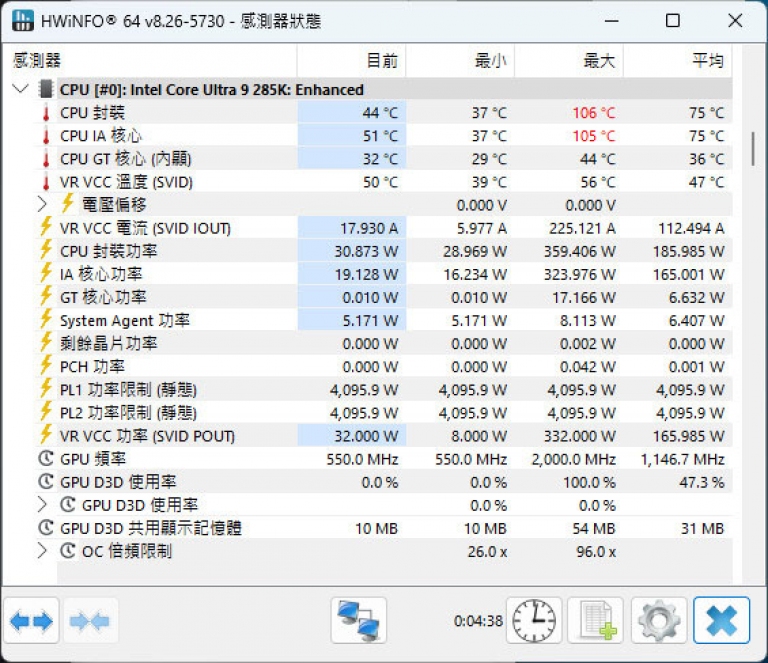Click the 47.3 % average value
The width and height of the screenshot is (768, 663).
pos(701,482)
